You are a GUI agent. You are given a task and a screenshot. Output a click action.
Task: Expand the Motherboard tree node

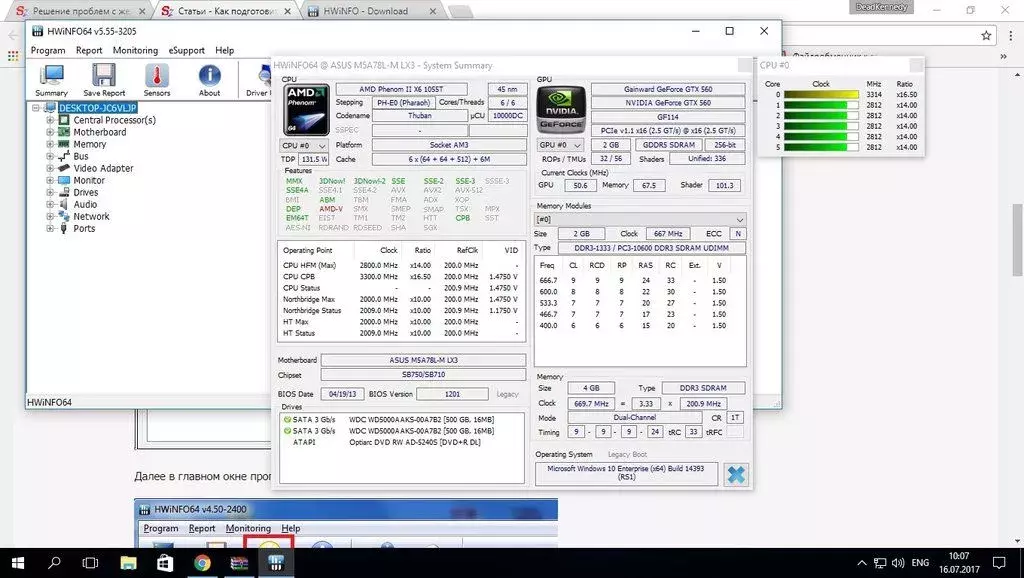click(x=50, y=132)
